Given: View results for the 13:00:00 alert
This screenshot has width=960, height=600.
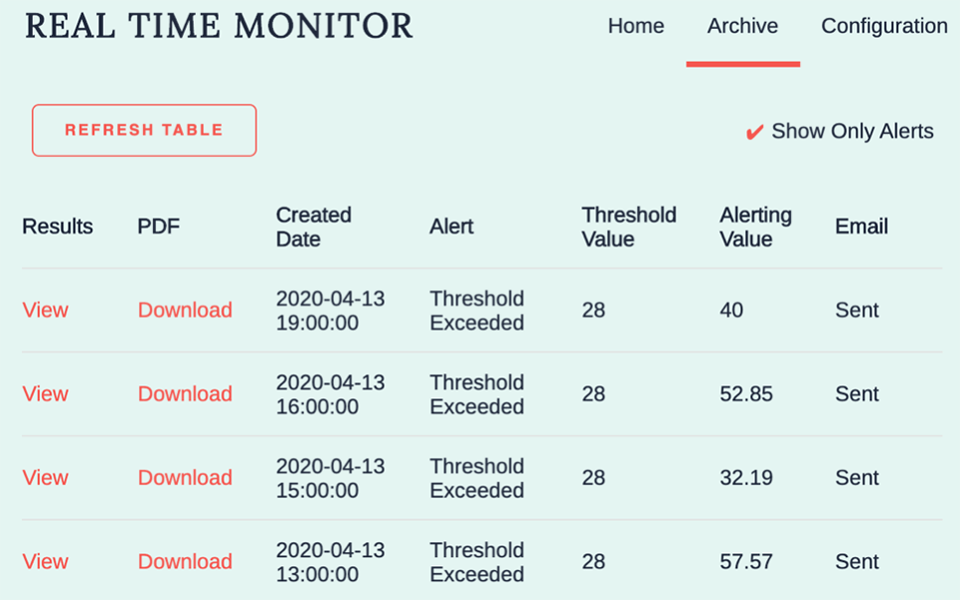Looking at the screenshot, I should (45, 561).
